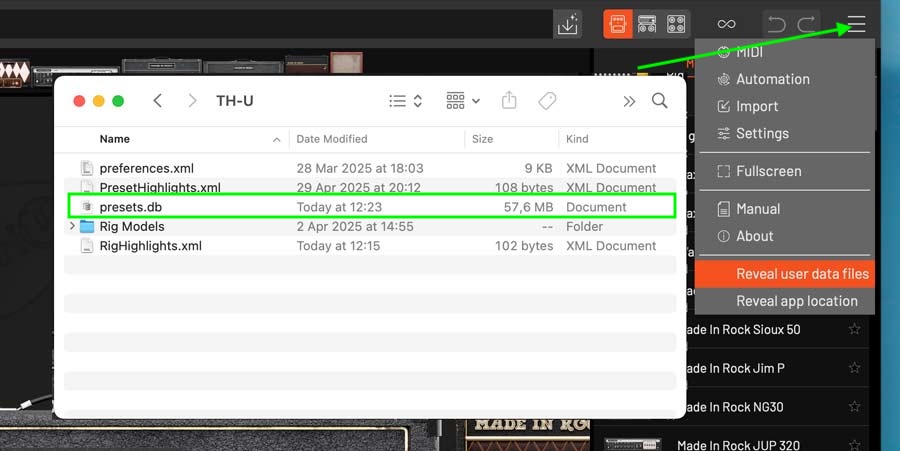Favorite the Made In Rock JUP 320 star
This screenshot has width=900, height=451.
coord(855,445)
